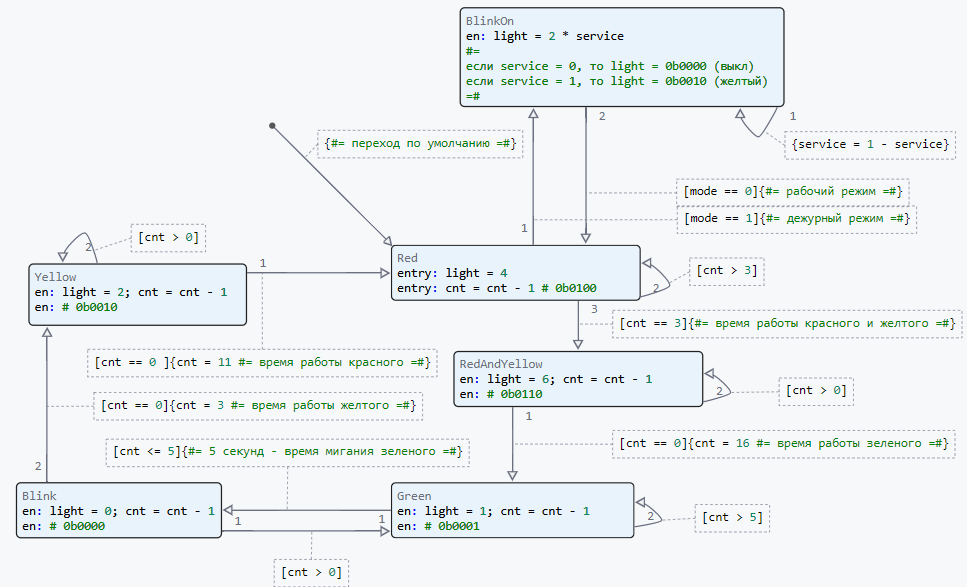Select the {cnt = 11} время работы красного label

point(262,362)
